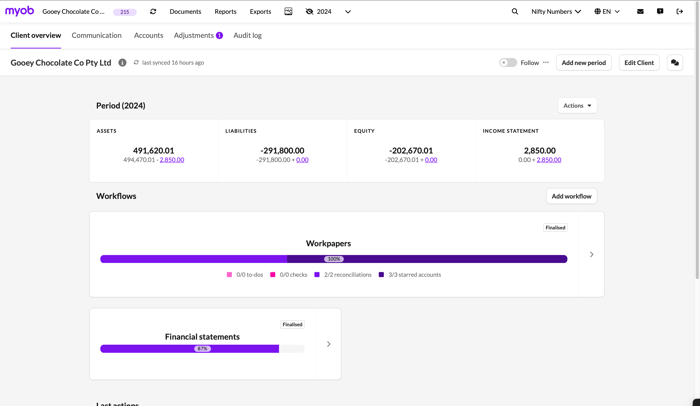Click the Workpapers 100% progress bar
Screen dimensions: 700x406
[x=333, y=259]
